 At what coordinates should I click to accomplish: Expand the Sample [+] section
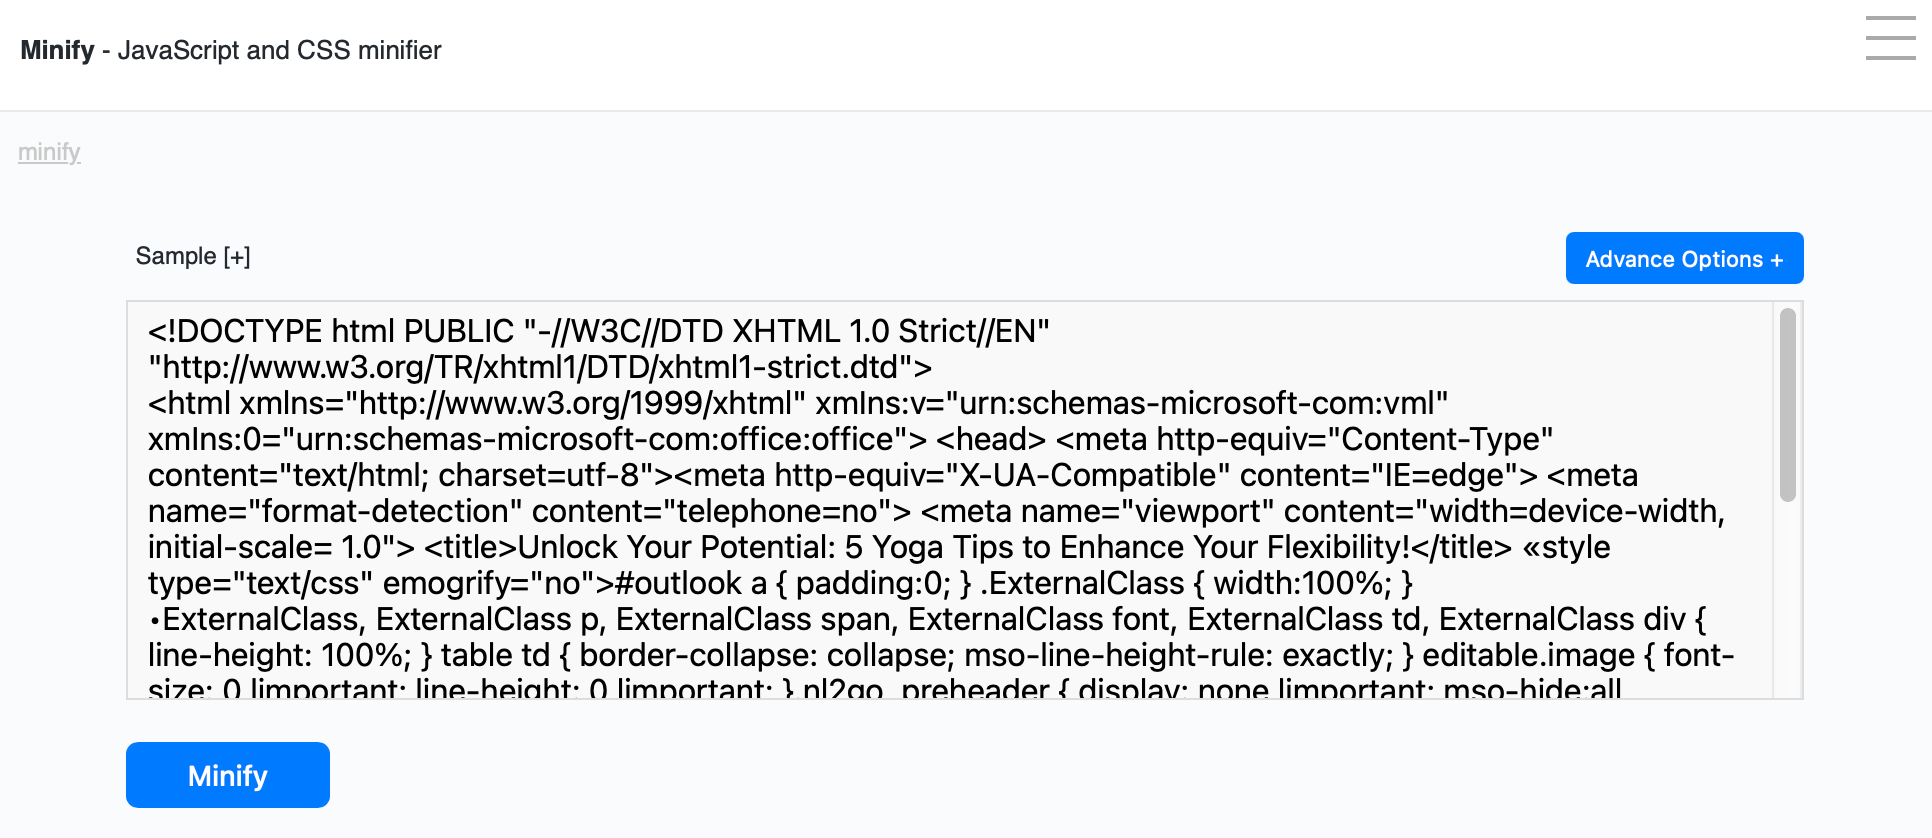(193, 256)
